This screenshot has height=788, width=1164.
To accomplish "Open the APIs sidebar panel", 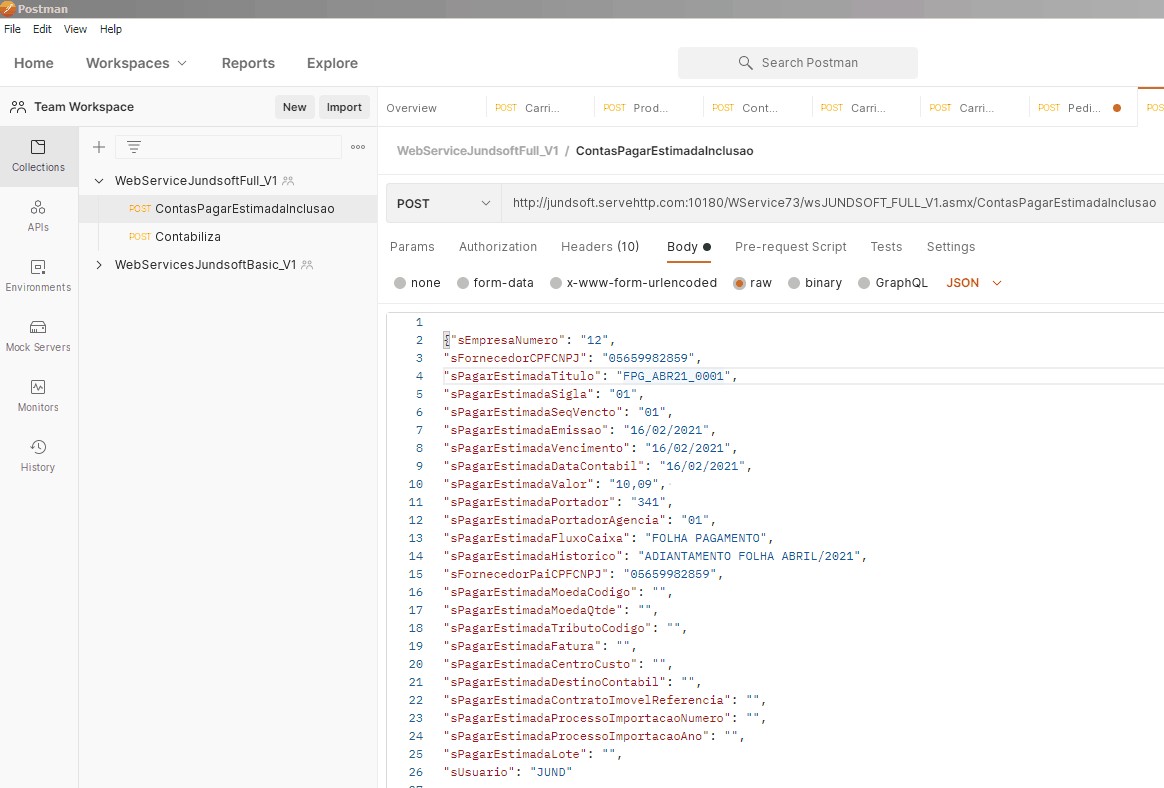I will (x=38, y=216).
